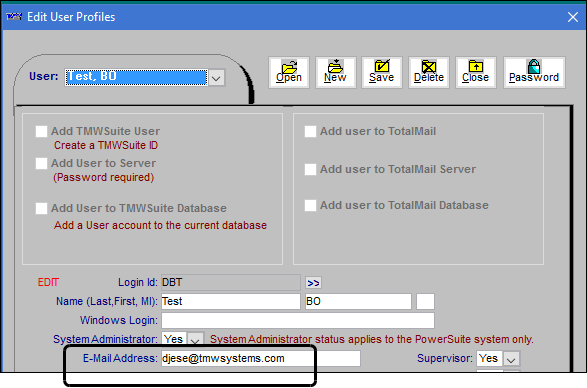Enable Add User to Server checkbox
This screenshot has height=388, width=587.
41,163
